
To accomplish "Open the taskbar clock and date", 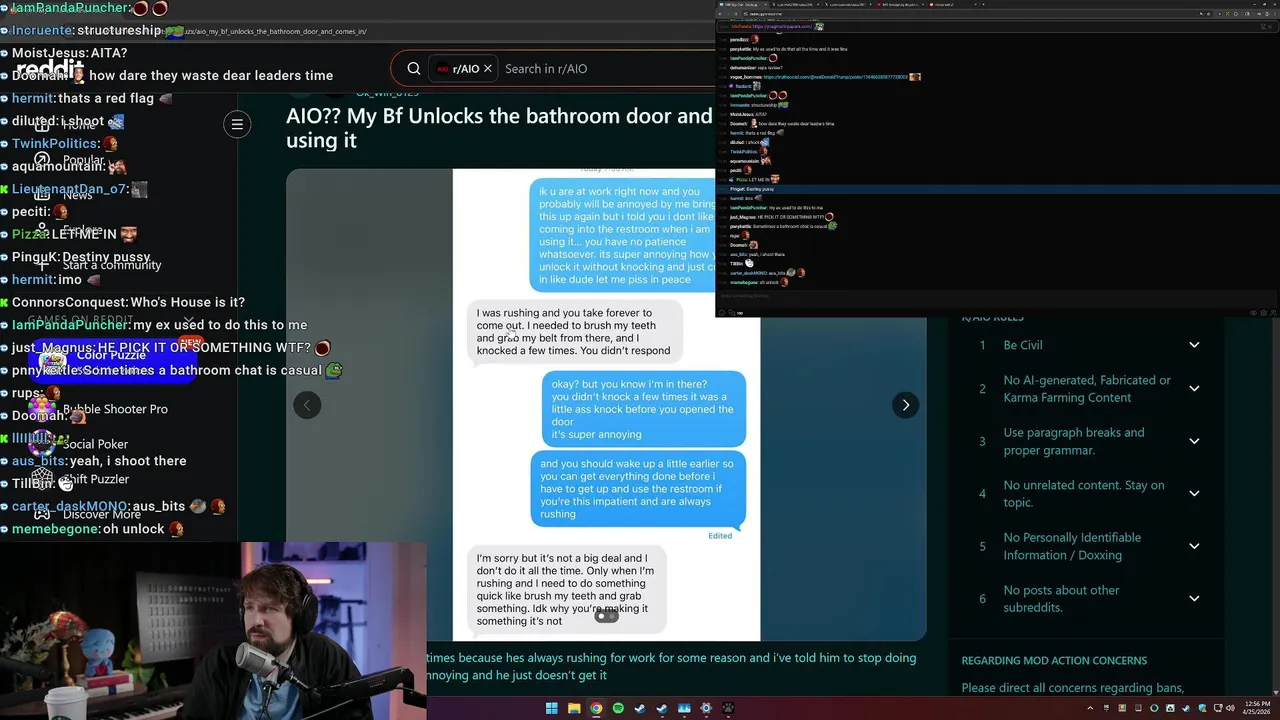I will tap(1256, 708).
